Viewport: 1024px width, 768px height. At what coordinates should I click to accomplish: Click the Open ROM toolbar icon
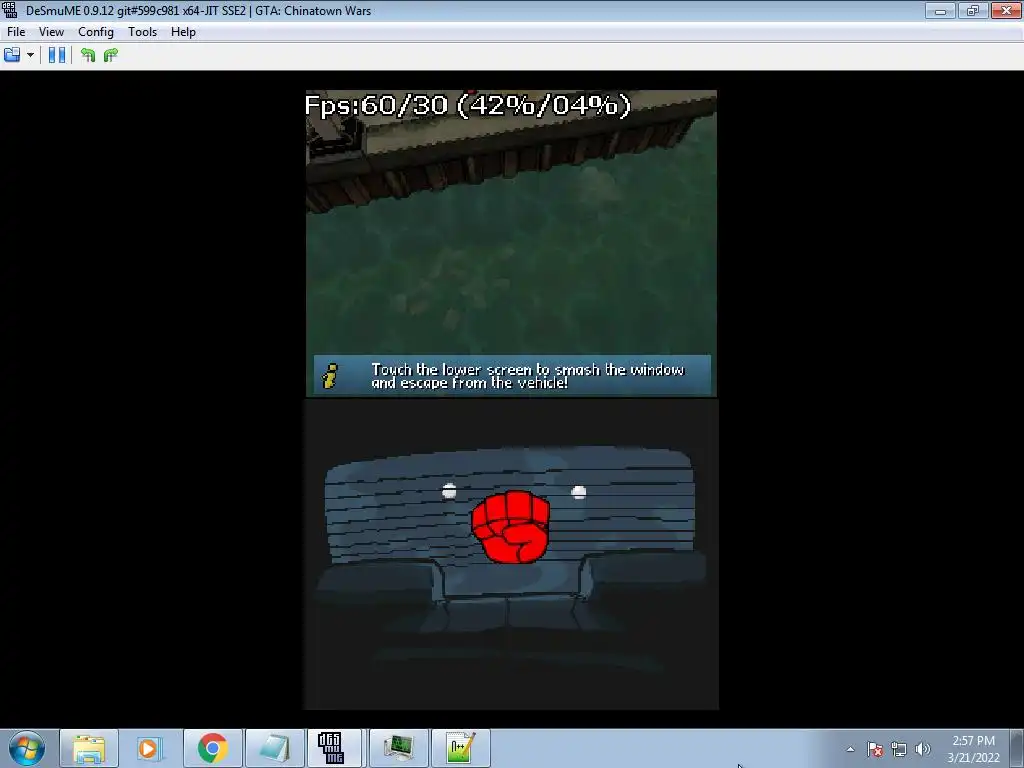click(x=12, y=55)
